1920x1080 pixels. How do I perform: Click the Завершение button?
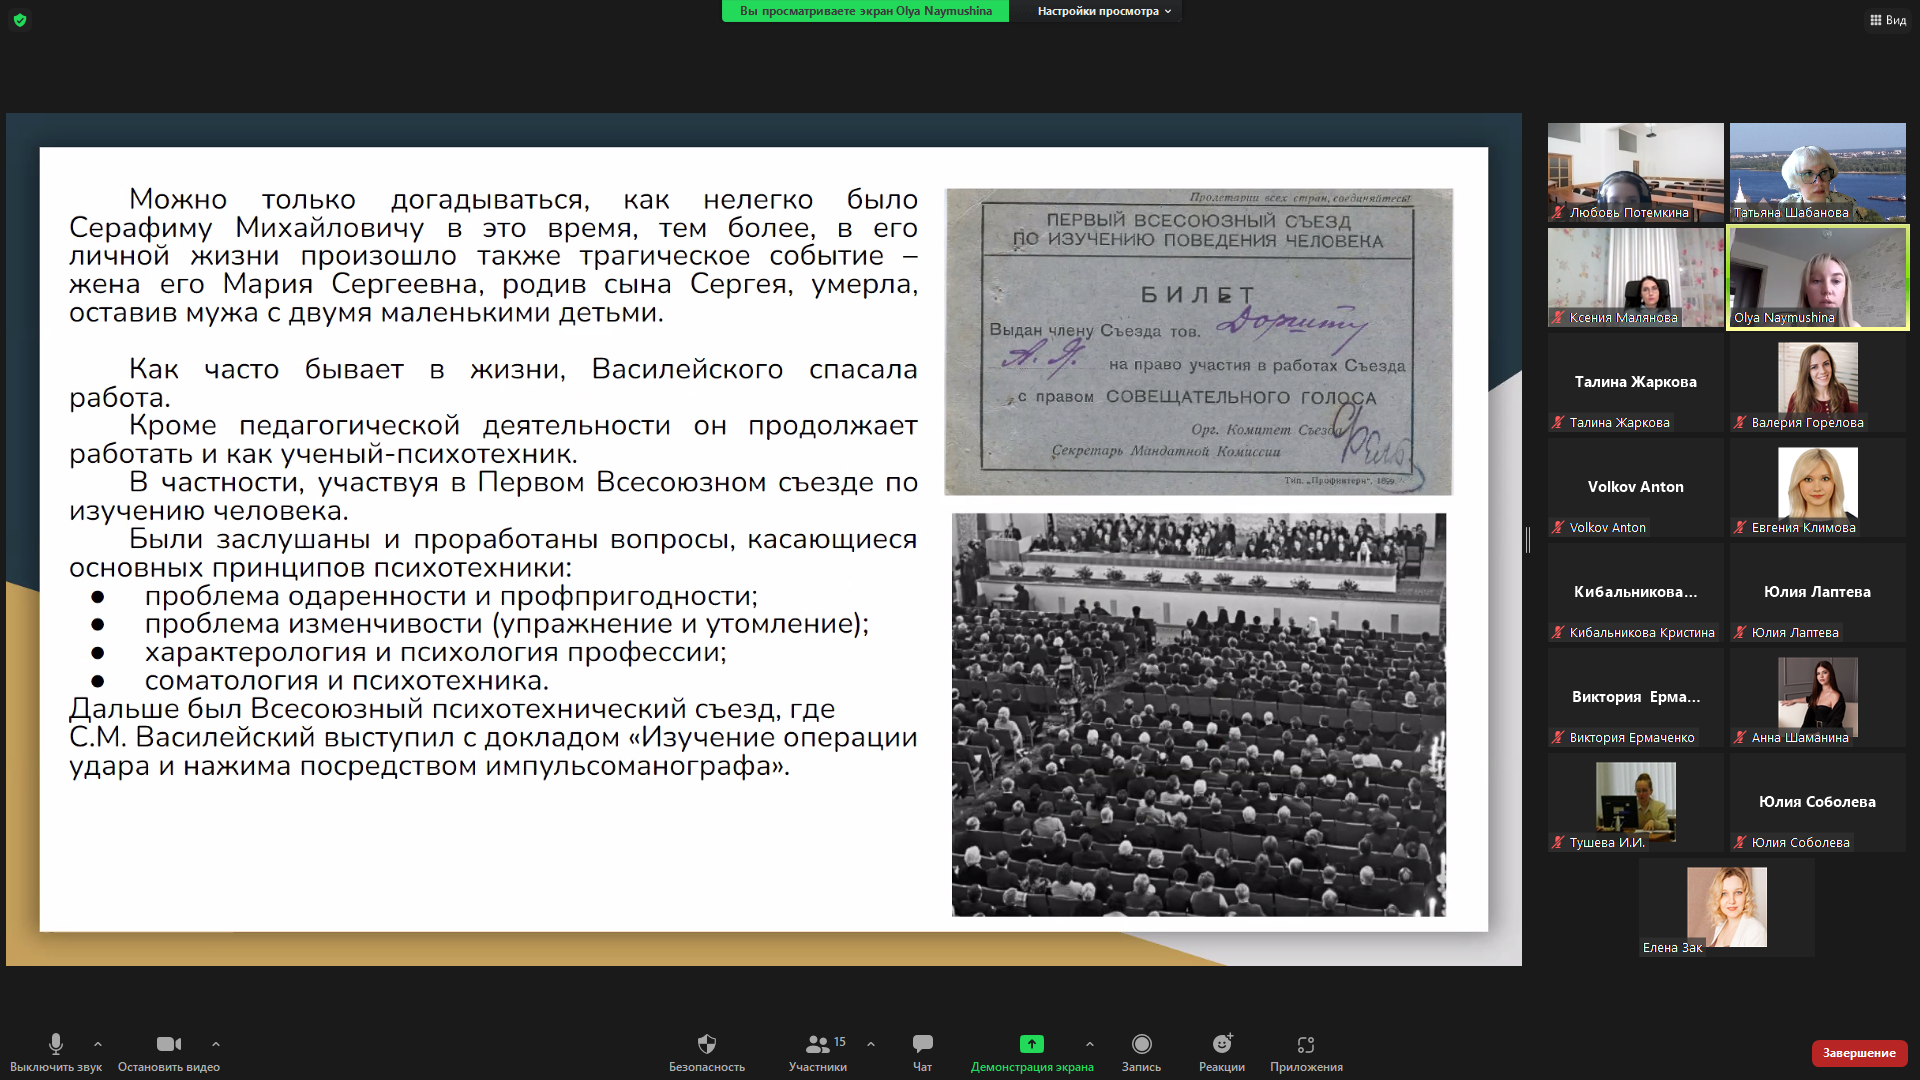1859,1053
